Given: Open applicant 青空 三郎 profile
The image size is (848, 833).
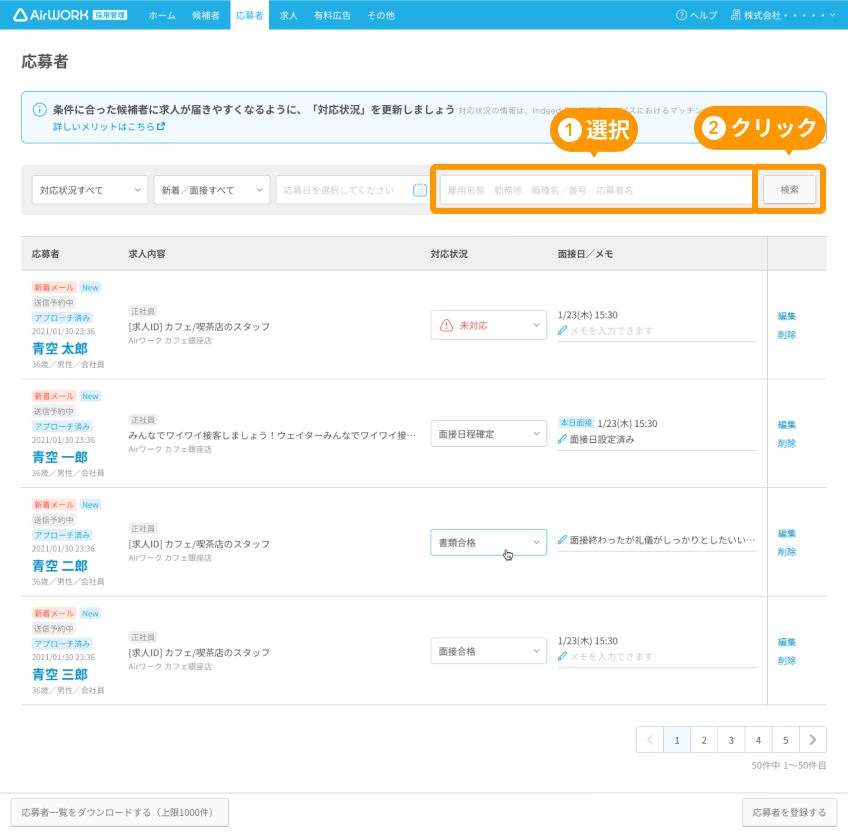Looking at the screenshot, I should tap(60, 675).
